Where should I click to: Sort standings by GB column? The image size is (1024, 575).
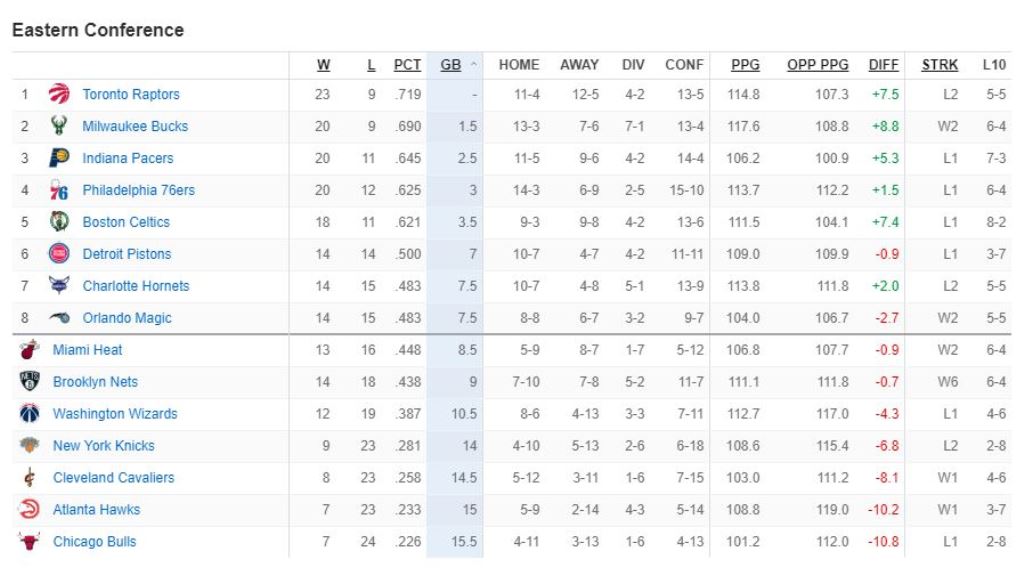point(451,65)
